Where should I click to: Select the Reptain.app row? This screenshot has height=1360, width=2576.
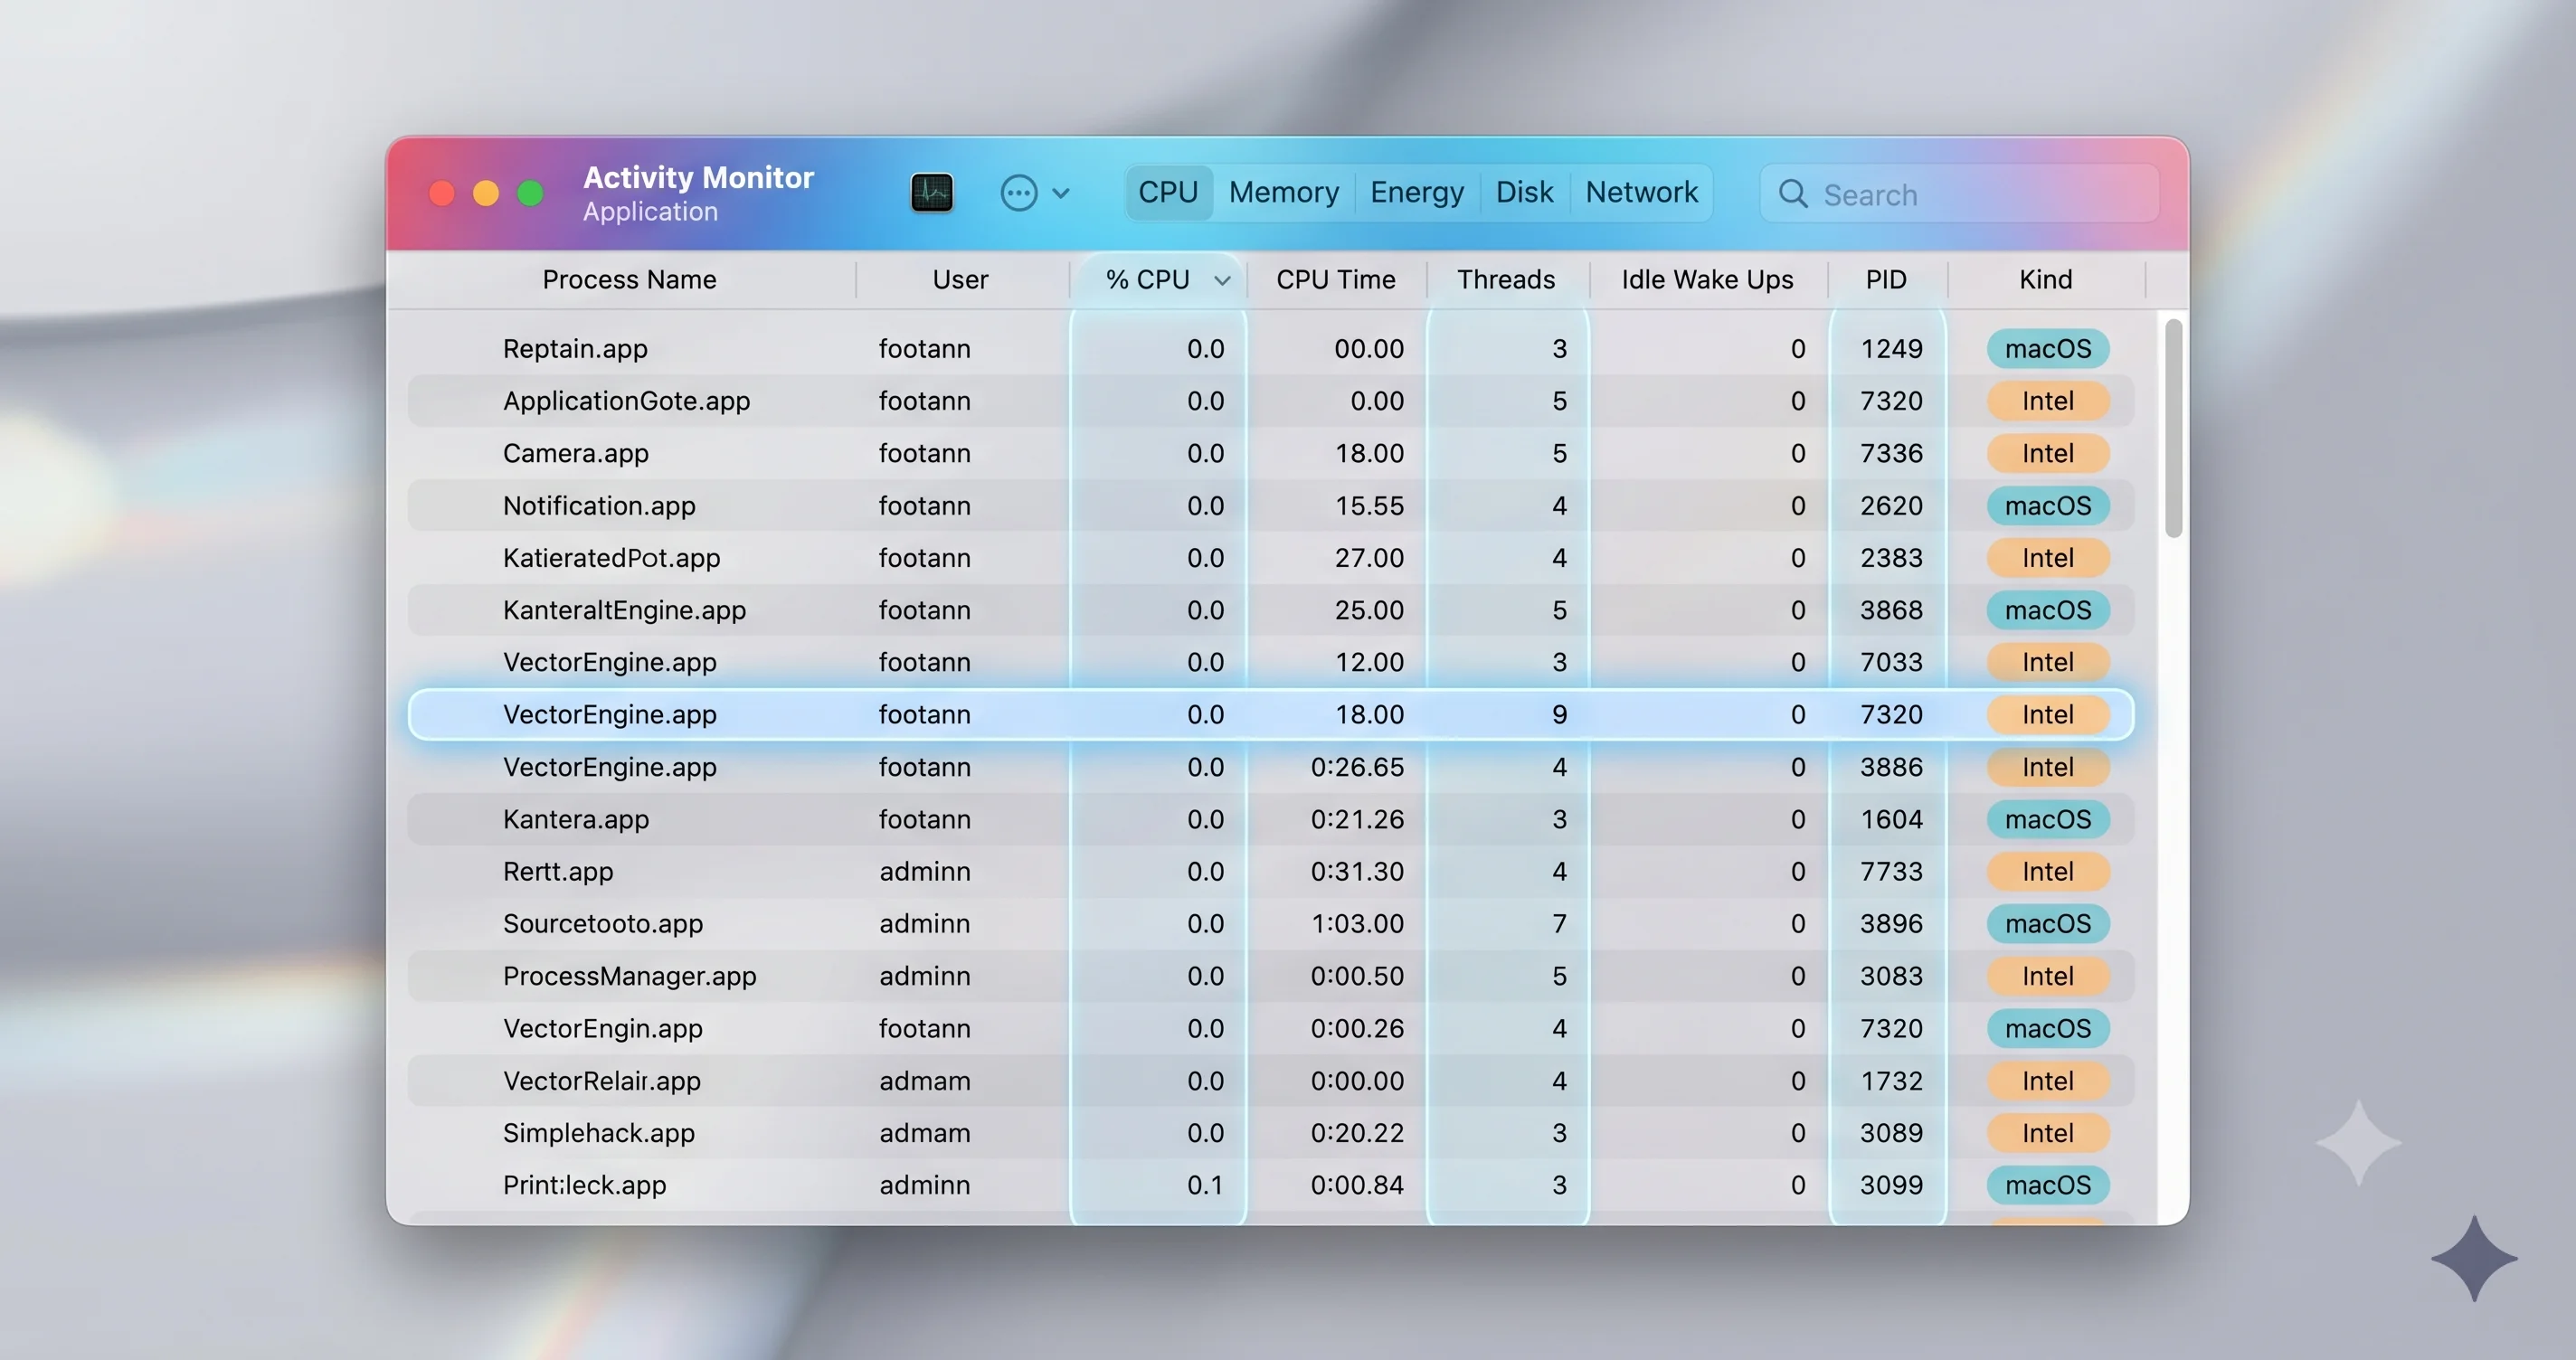1270,349
